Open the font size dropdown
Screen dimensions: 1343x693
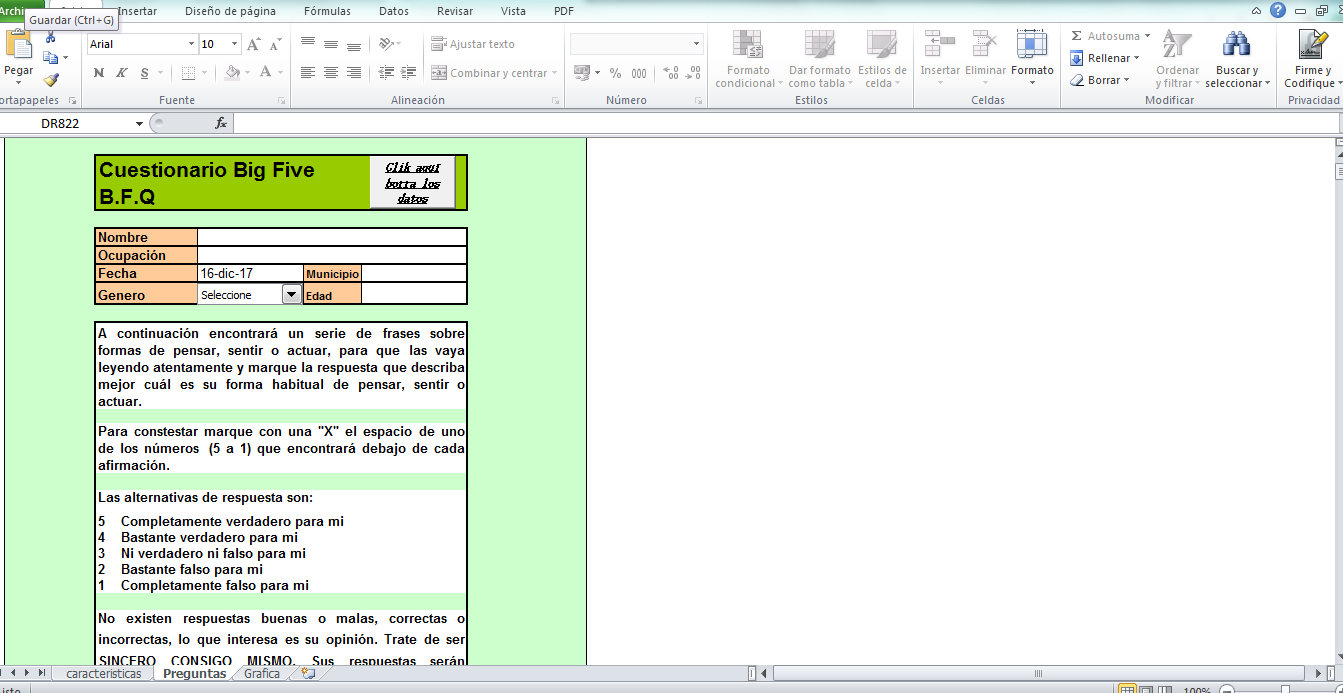pyautogui.click(x=235, y=44)
